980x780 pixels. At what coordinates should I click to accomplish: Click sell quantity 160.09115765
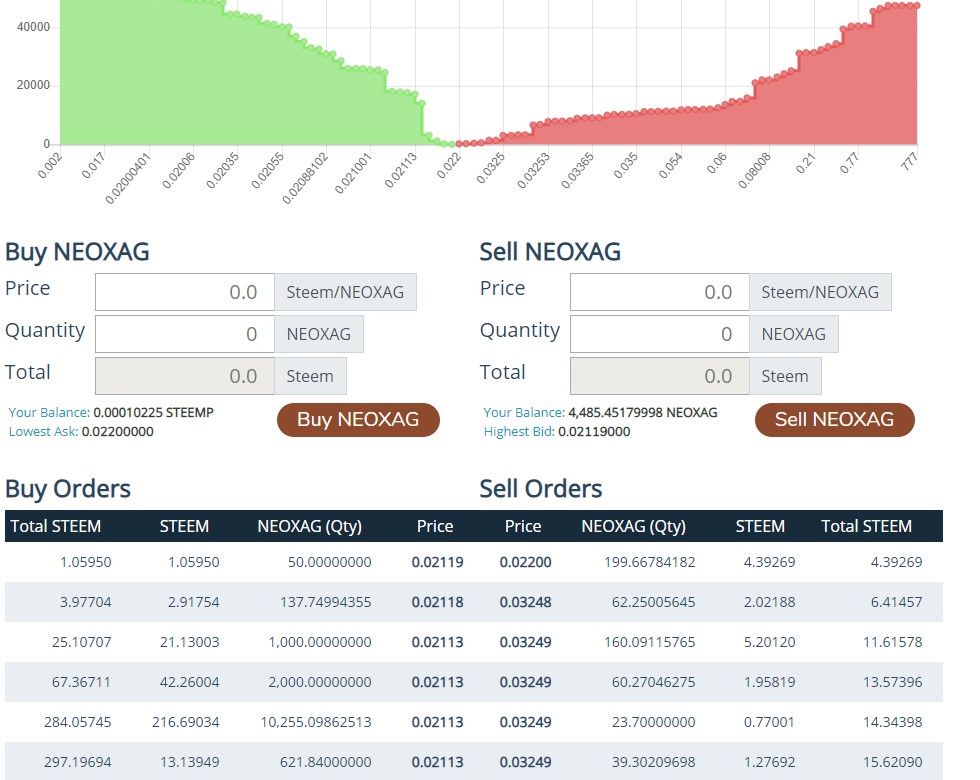(649, 642)
